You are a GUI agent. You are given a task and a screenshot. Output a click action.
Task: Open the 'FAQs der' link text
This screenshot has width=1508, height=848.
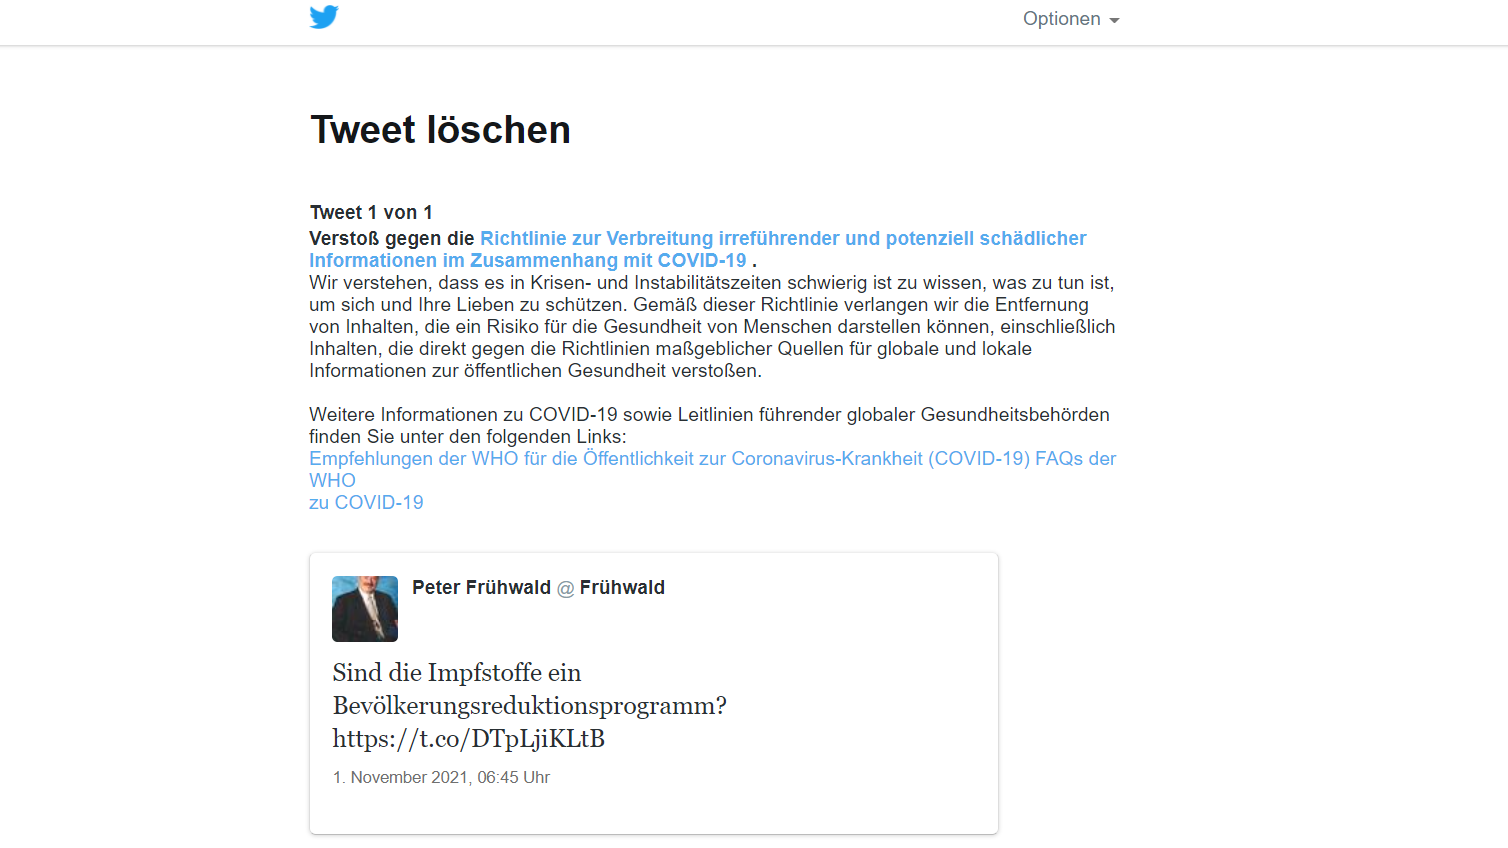click(x=1076, y=458)
